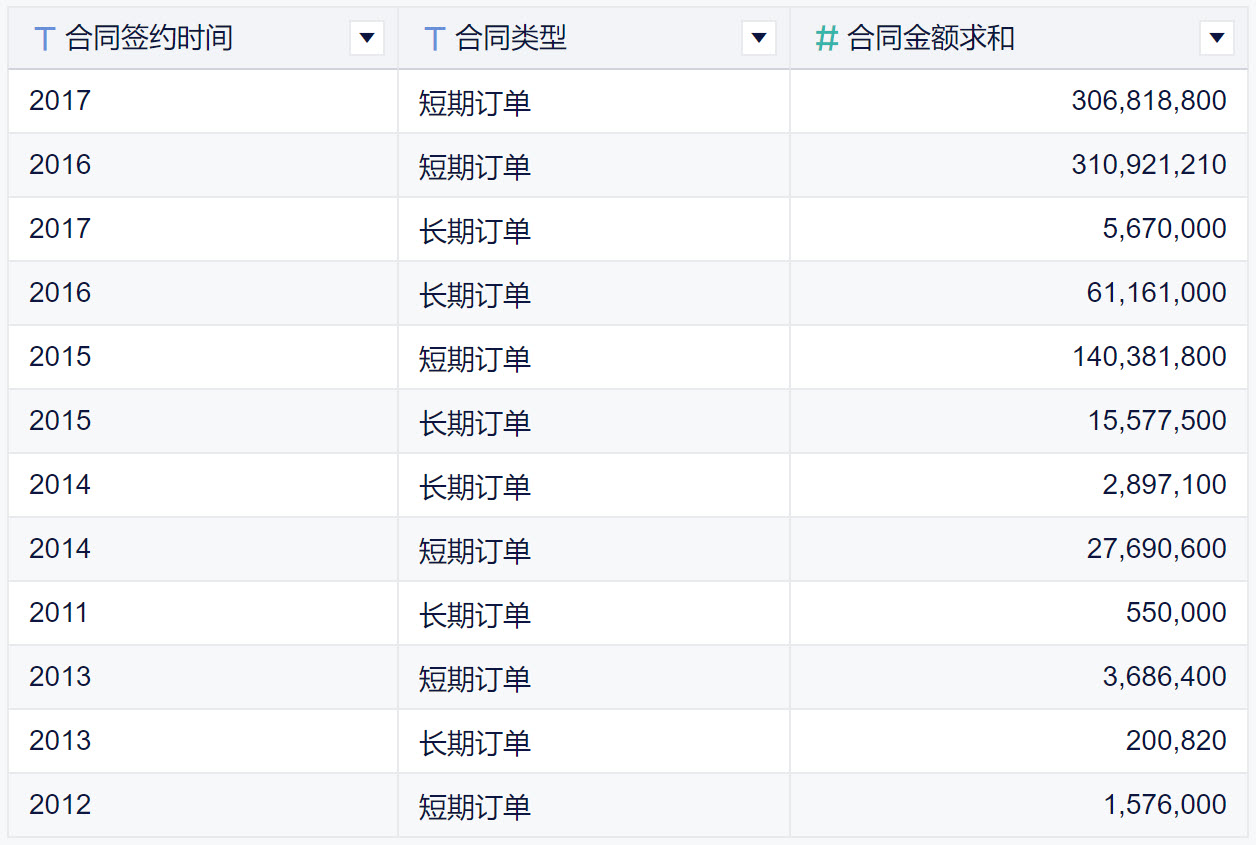Click 短期订单 in the 27,690,600 row
This screenshot has width=1256, height=845.
pyautogui.click(x=475, y=551)
